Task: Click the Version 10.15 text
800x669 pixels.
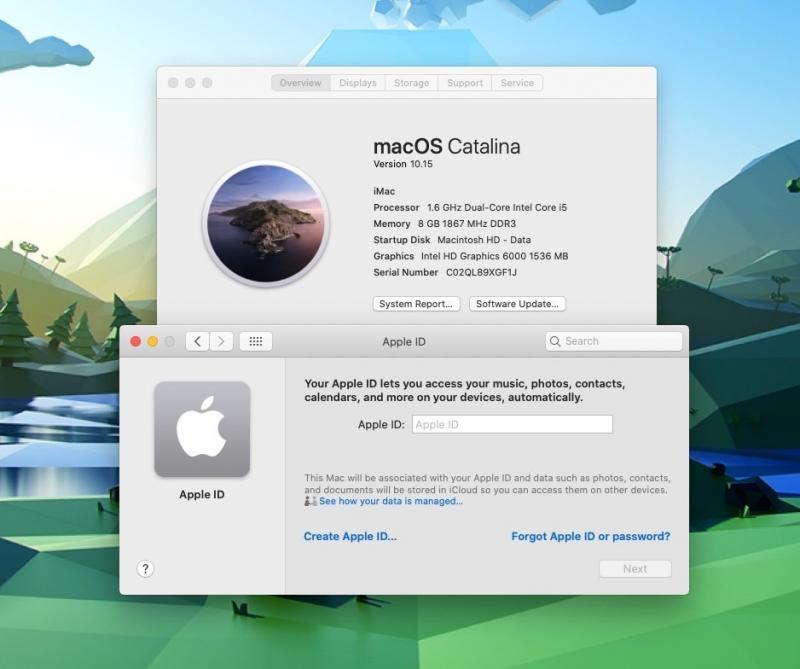Action: click(403, 164)
